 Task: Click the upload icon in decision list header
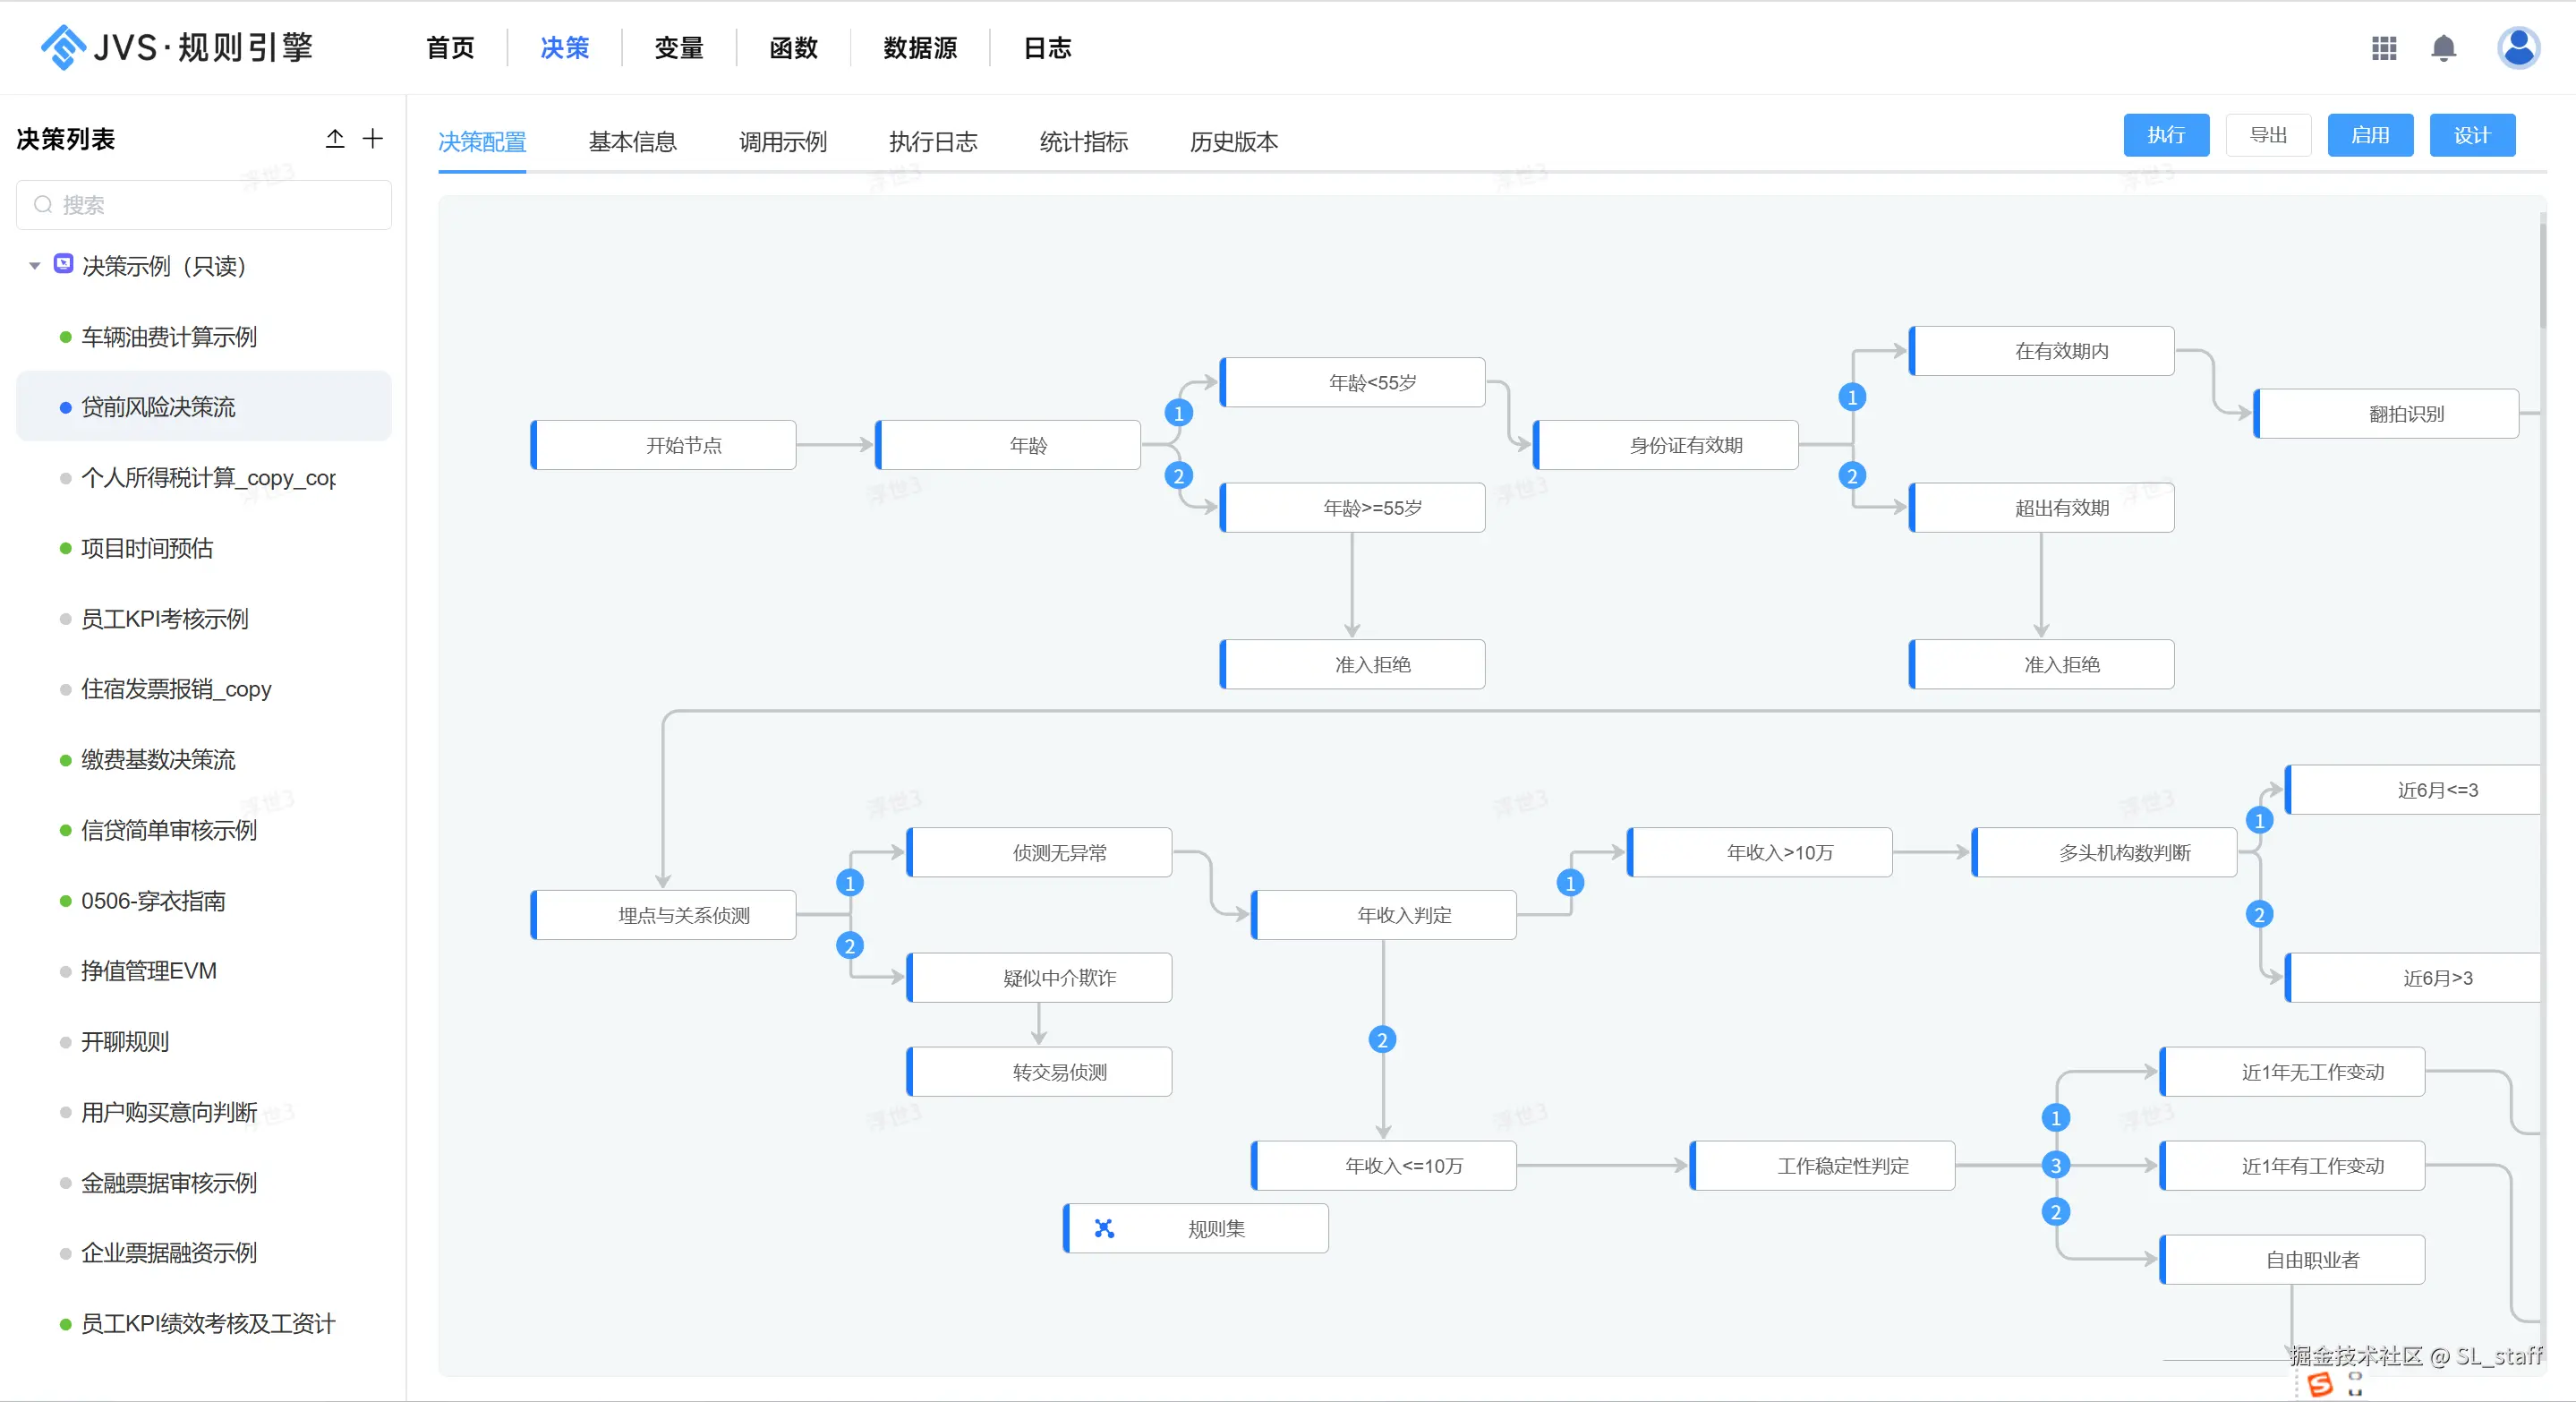point(335,139)
